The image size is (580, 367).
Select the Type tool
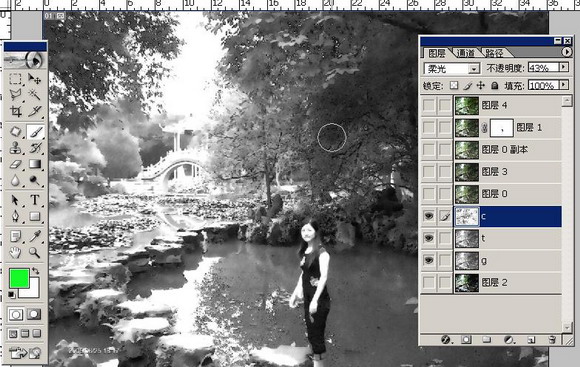click(x=34, y=200)
